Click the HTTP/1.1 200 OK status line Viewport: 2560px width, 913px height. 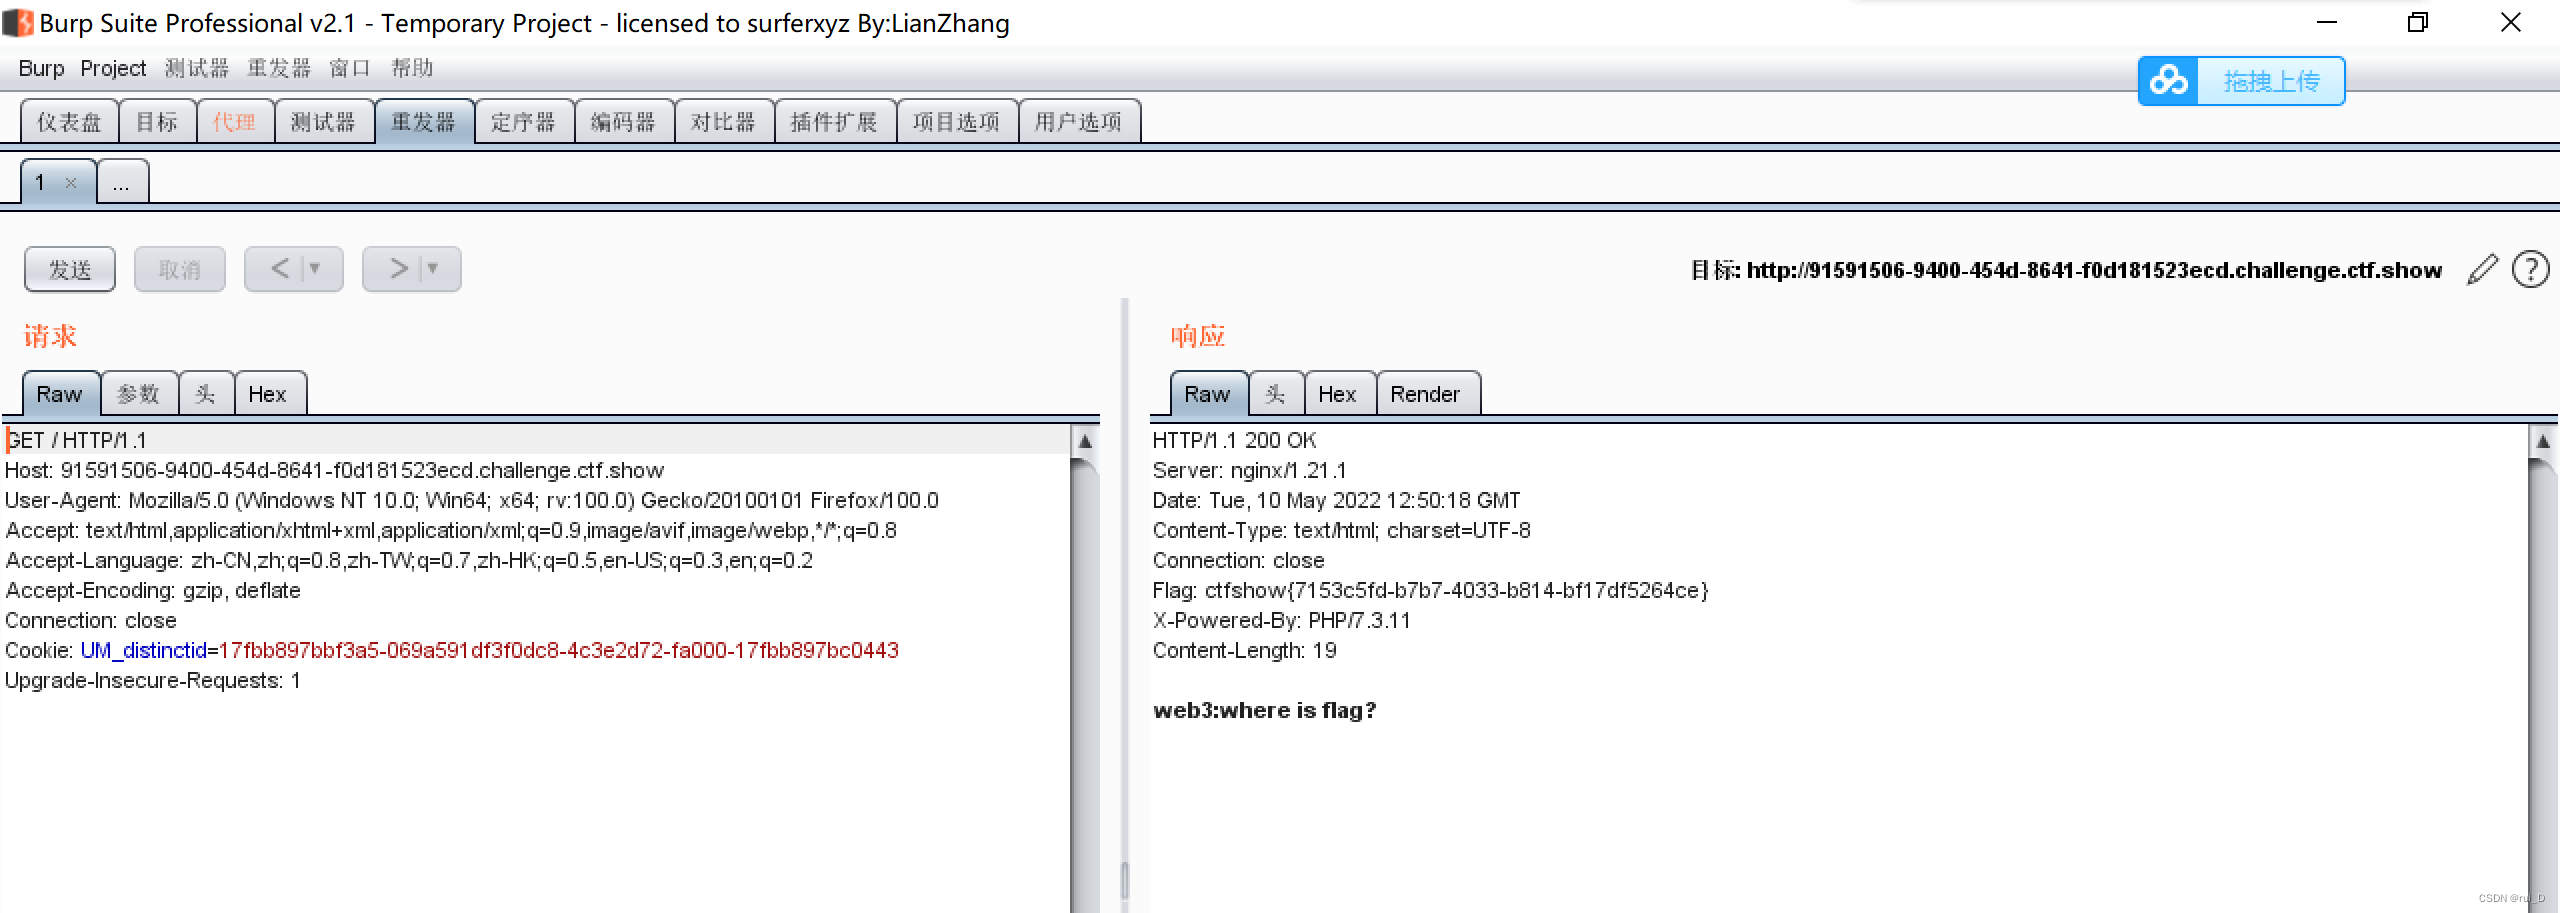pyautogui.click(x=1234, y=440)
